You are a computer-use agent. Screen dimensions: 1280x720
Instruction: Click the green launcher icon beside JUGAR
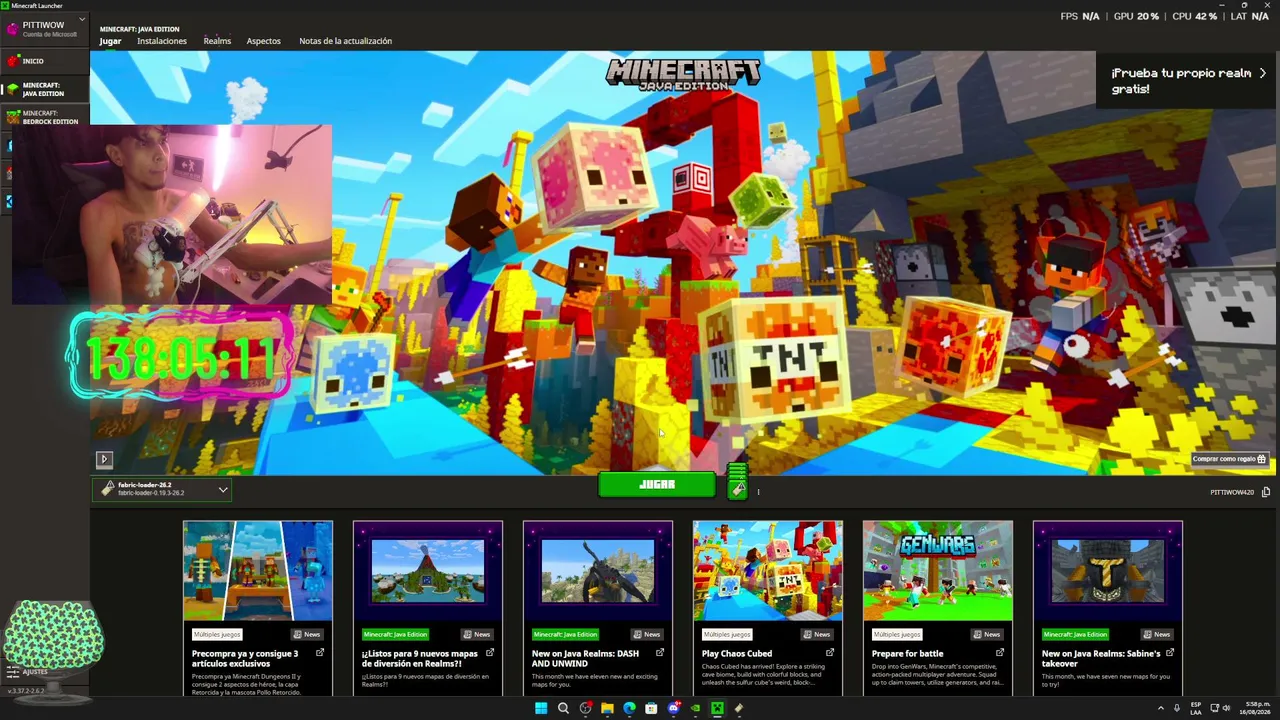(x=737, y=480)
